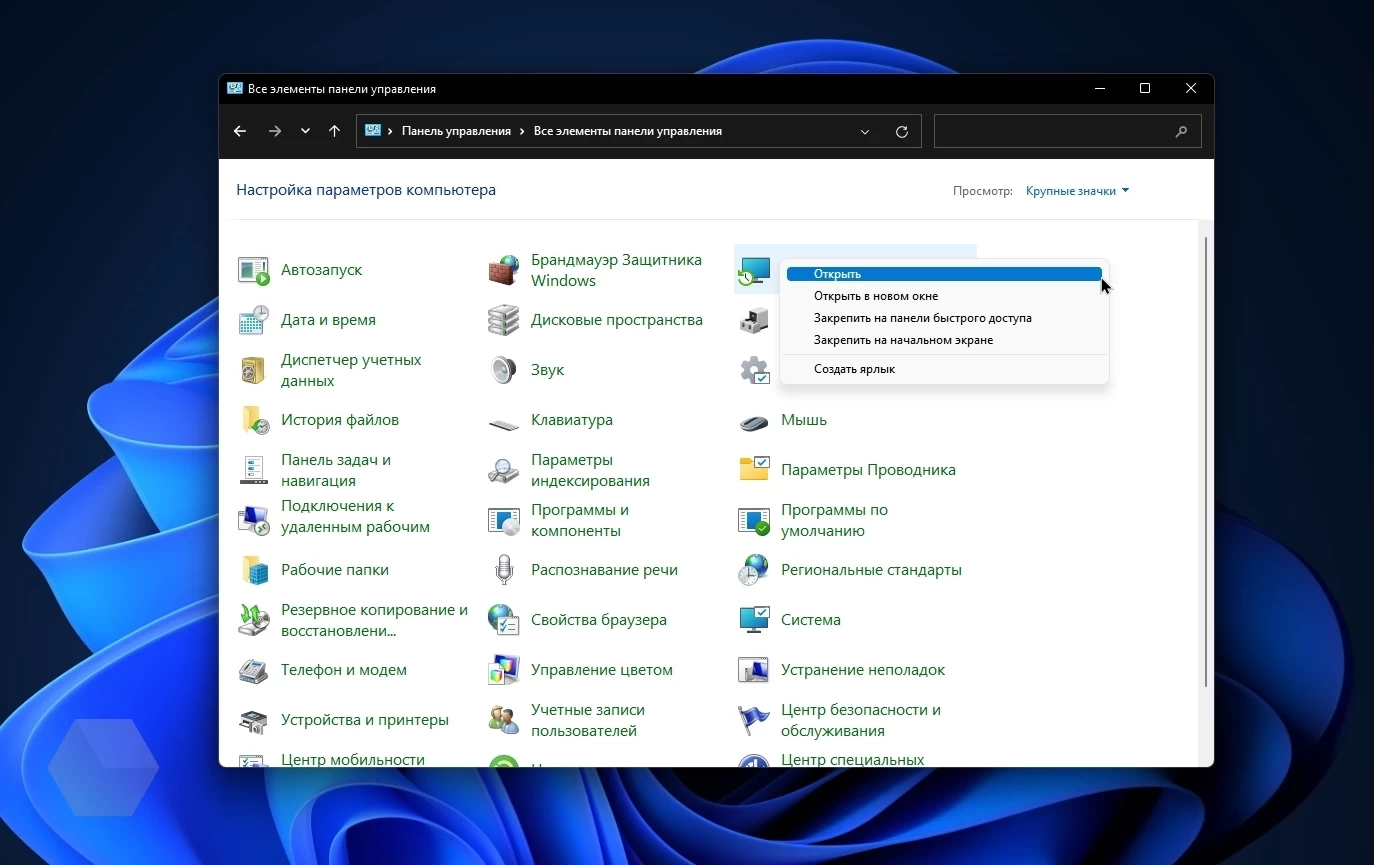The width and height of the screenshot is (1374, 865).
Task: Click Программы по умолчанию icon
Action: [754, 520]
